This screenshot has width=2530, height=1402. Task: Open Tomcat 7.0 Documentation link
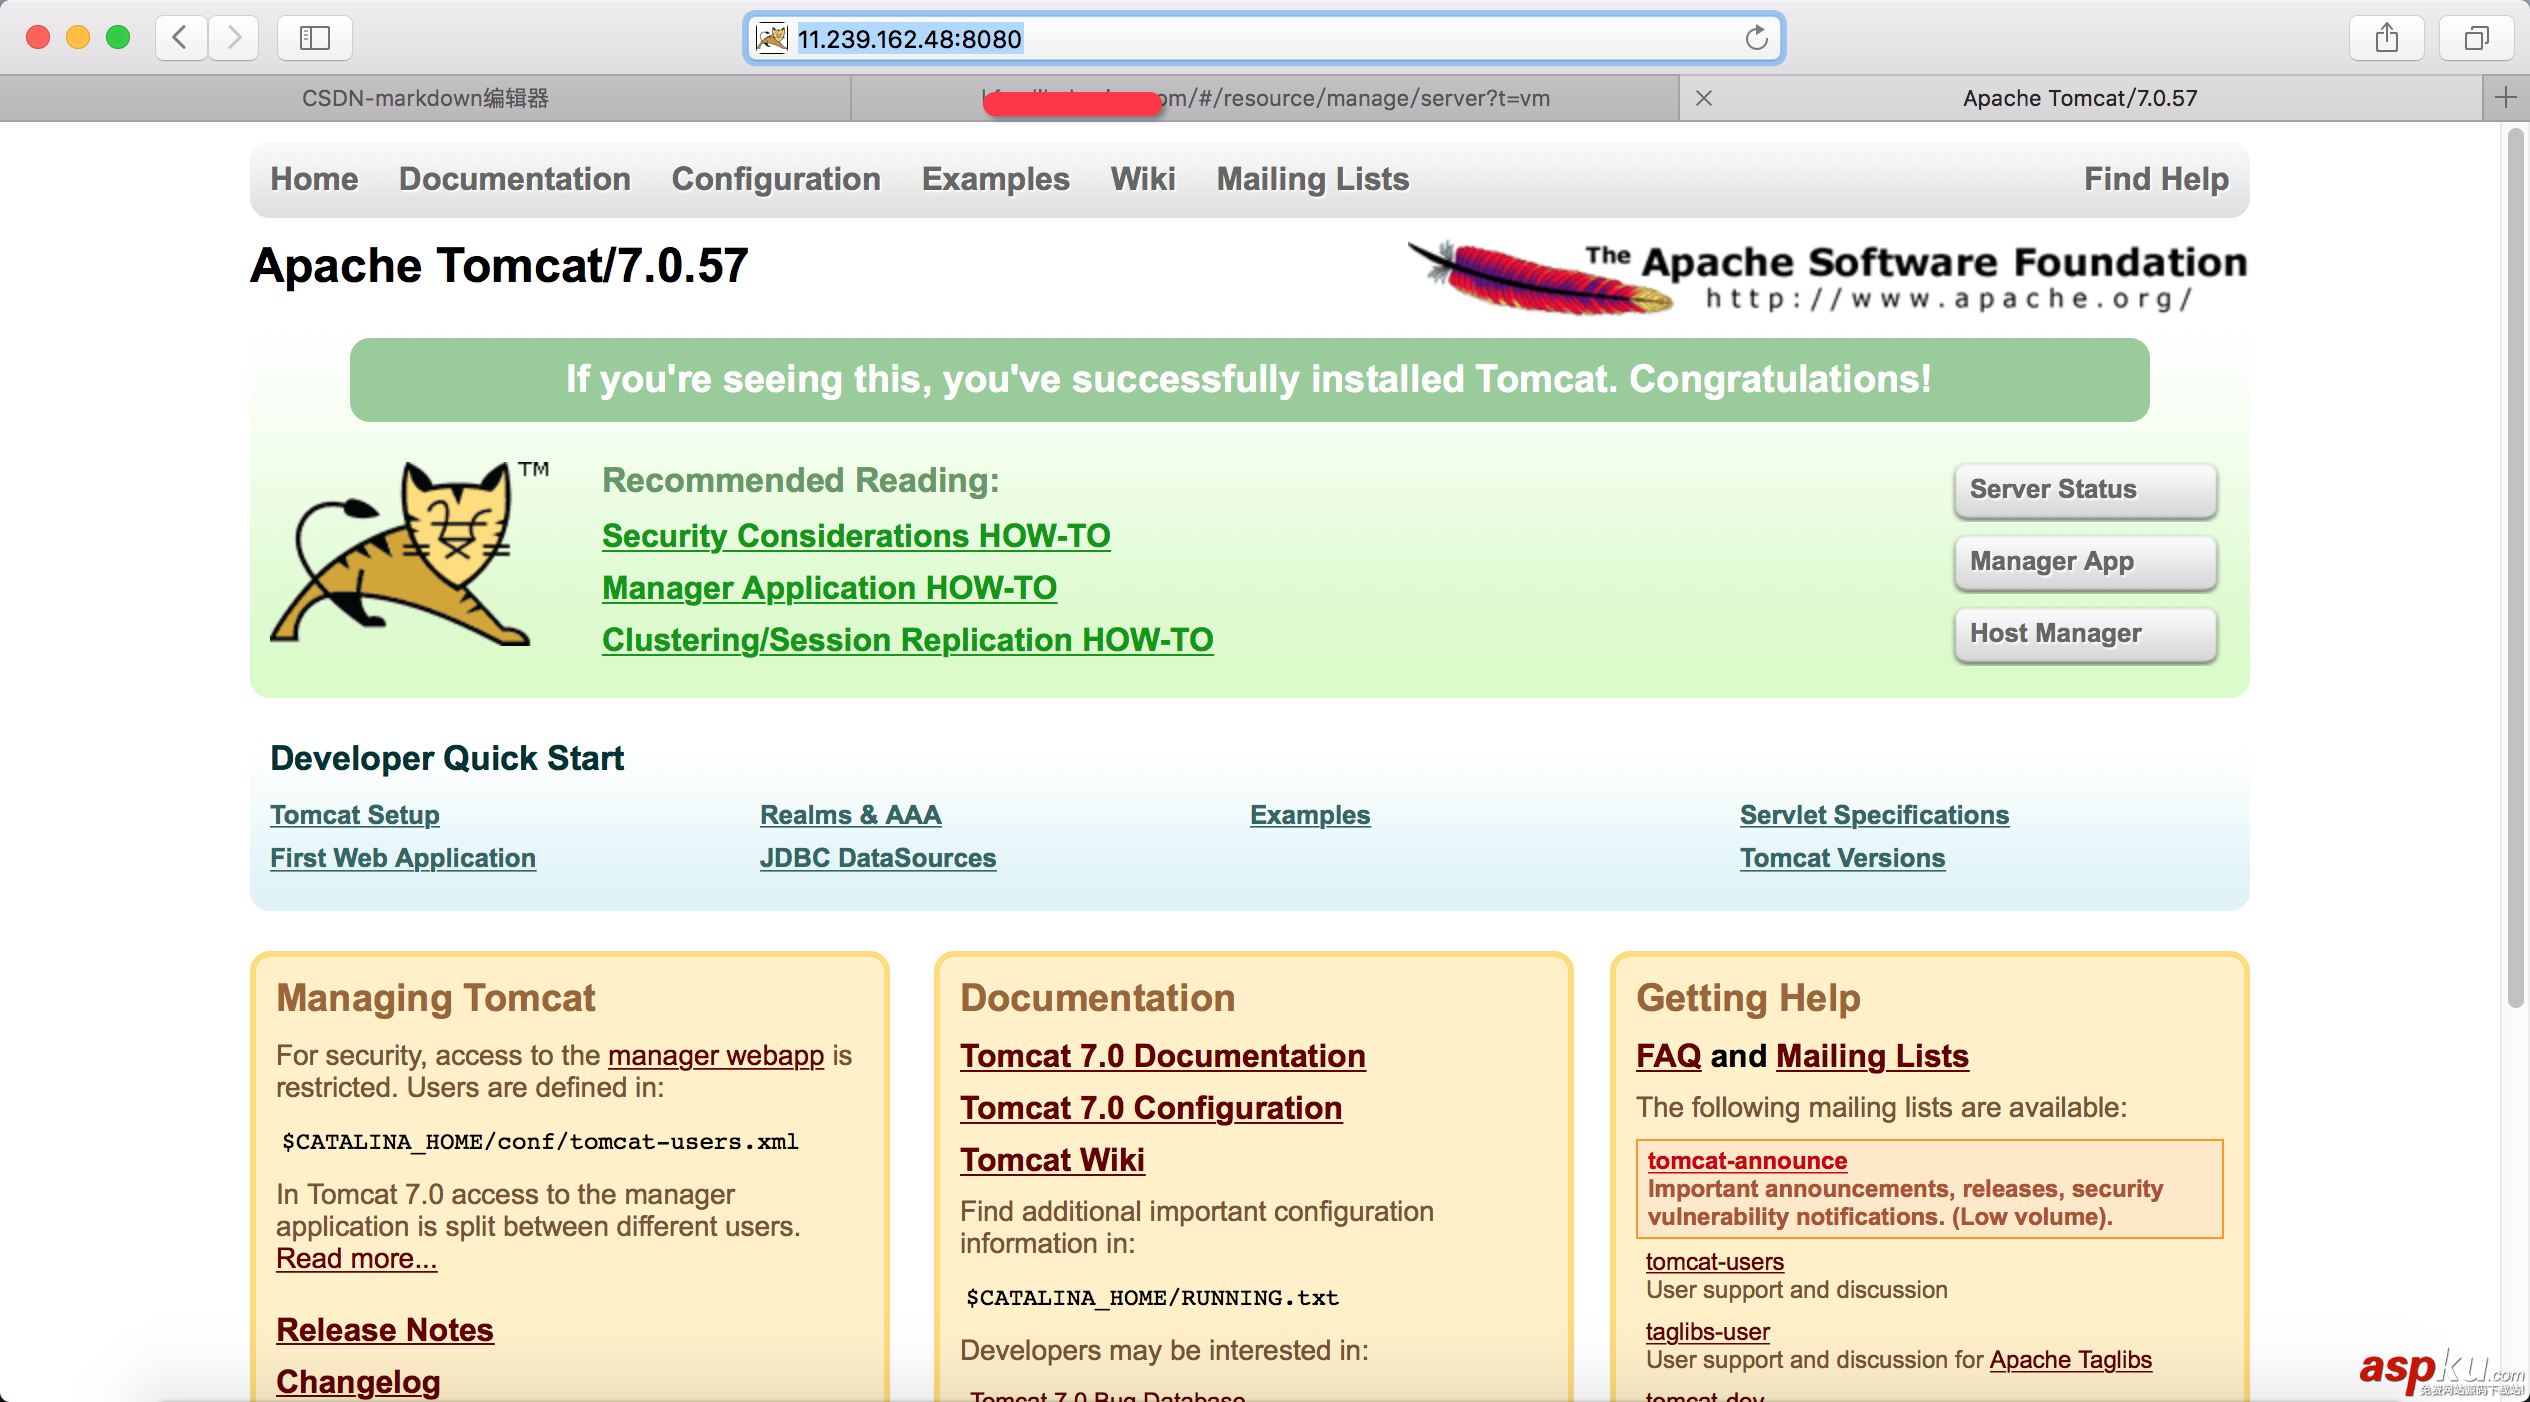point(1163,1056)
